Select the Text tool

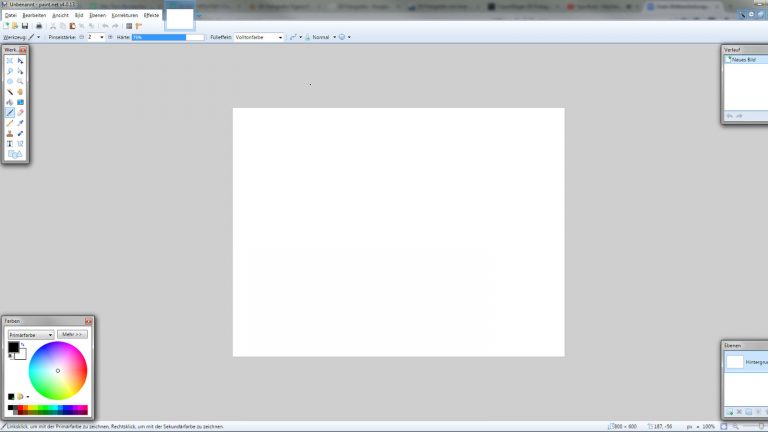pos(10,143)
